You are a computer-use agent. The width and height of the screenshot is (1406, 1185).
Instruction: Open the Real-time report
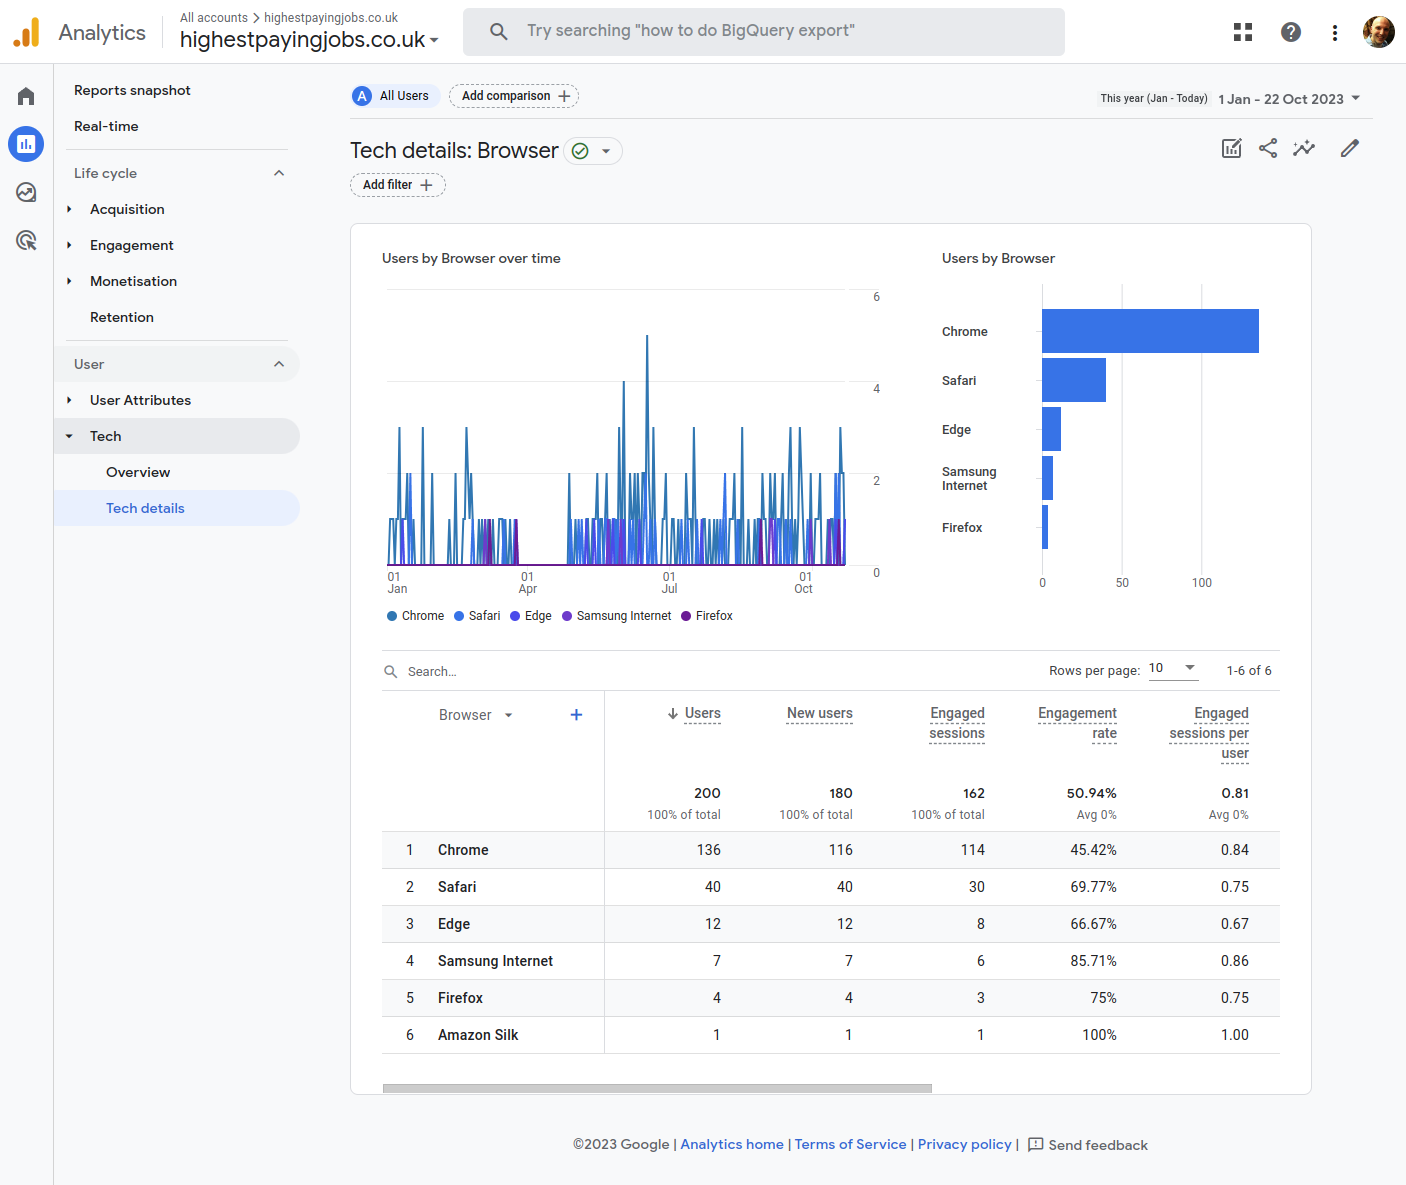[106, 126]
